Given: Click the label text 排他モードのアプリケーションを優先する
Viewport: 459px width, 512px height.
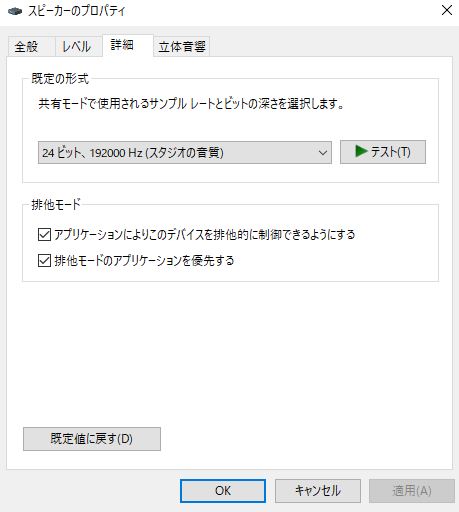Looking at the screenshot, I should [144, 260].
